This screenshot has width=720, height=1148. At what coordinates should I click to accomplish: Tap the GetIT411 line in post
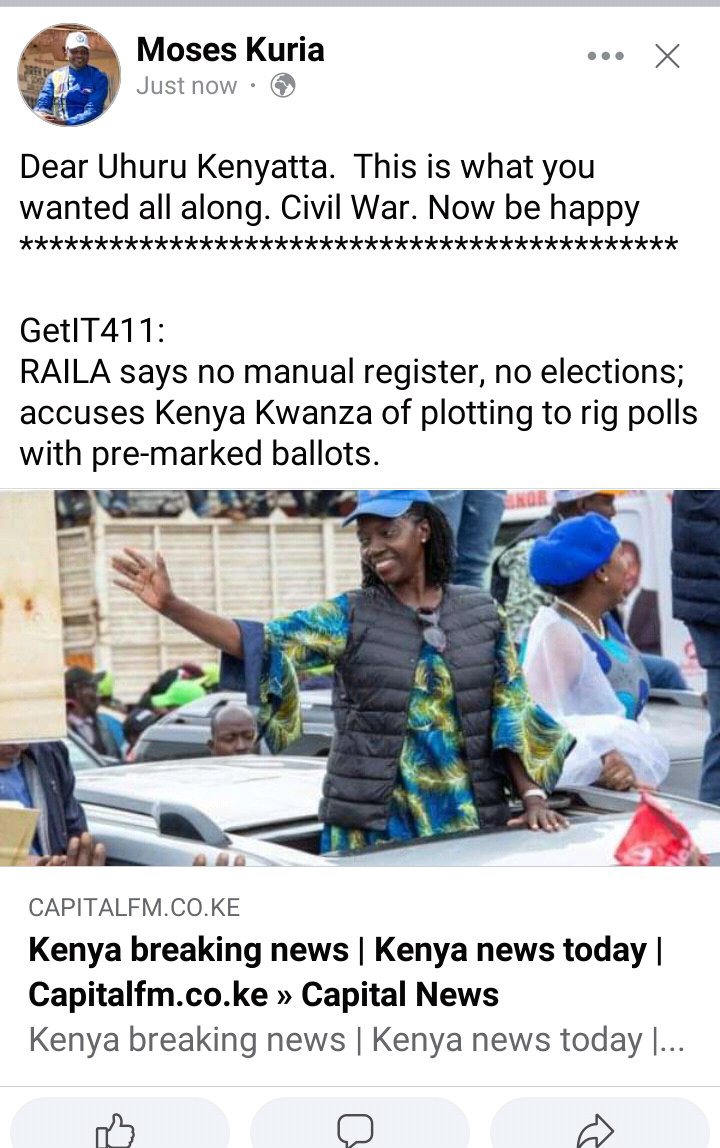(92, 330)
